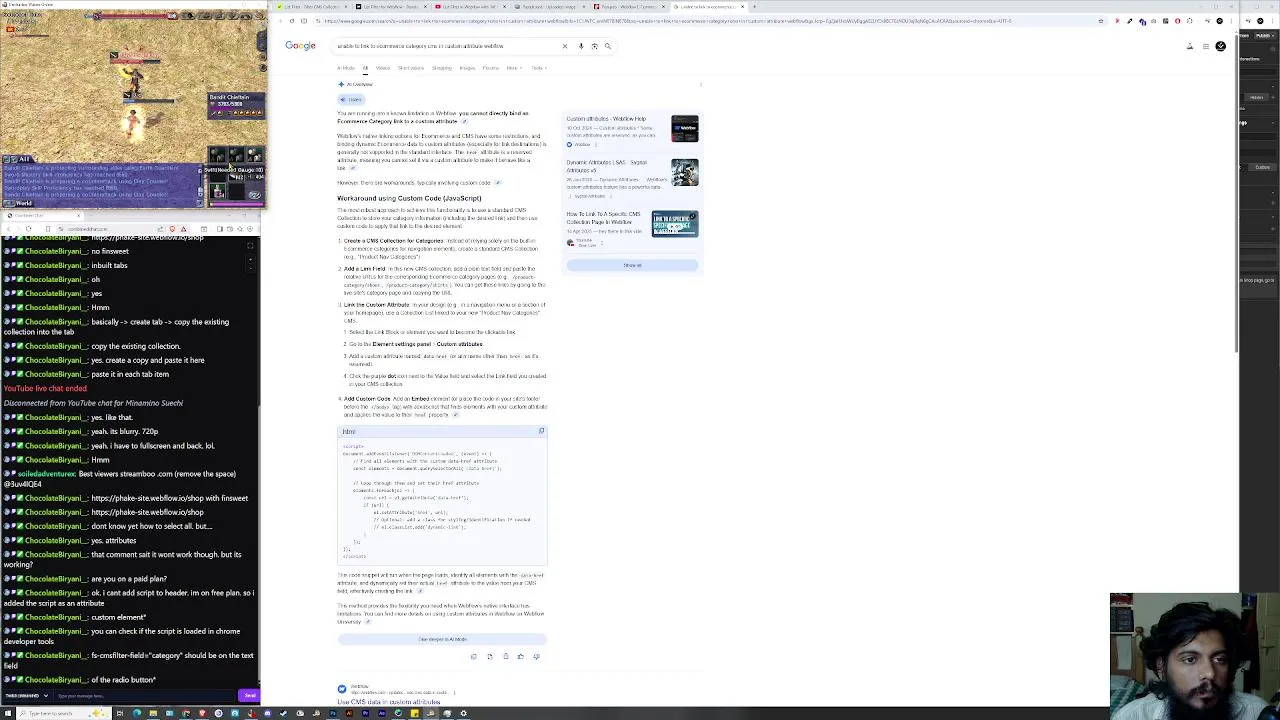Switch to the Images results tab
This screenshot has height=720, width=1280.
pyautogui.click(x=467, y=68)
